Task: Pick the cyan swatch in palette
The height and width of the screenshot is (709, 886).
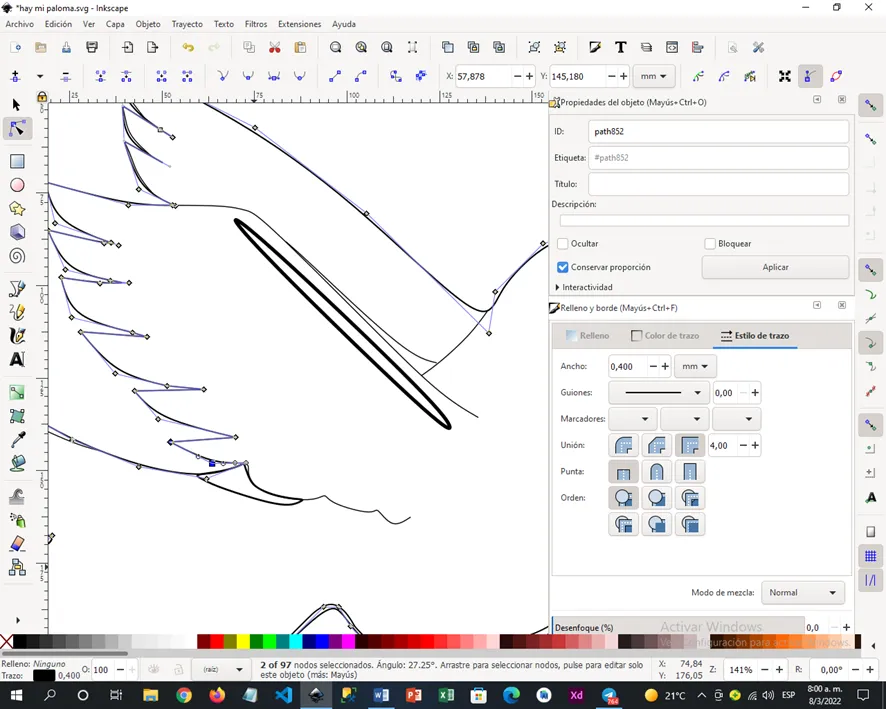Action: [x=296, y=641]
